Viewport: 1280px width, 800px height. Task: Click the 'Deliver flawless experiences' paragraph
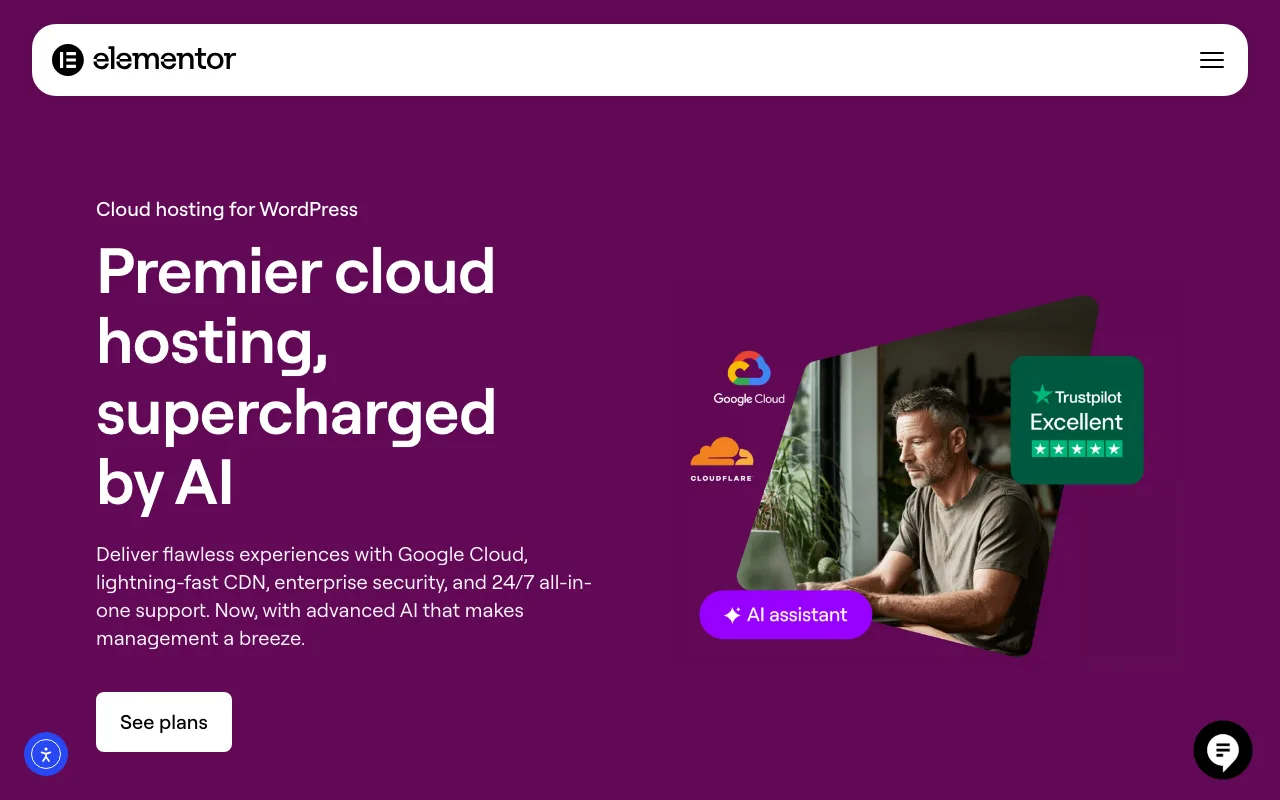pos(344,596)
